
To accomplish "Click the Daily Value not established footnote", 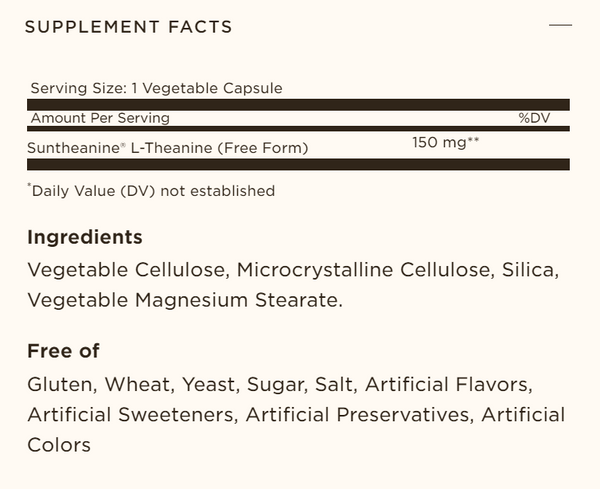I will pos(151,190).
